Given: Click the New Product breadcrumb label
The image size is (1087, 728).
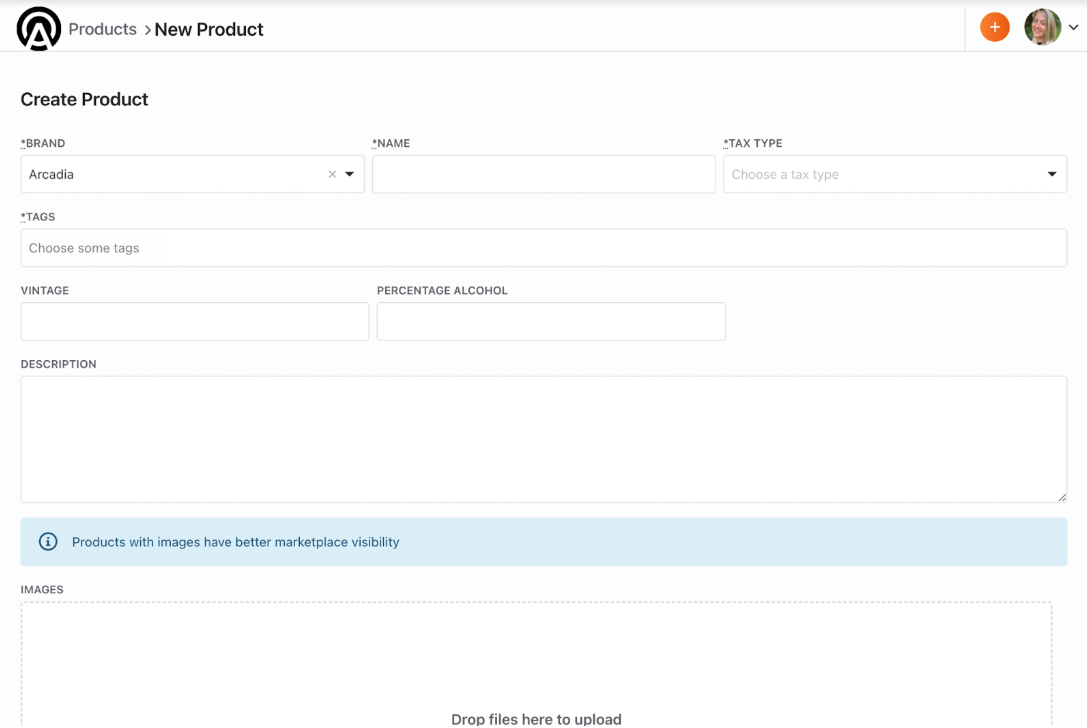Looking at the screenshot, I should (x=208, y=29).
